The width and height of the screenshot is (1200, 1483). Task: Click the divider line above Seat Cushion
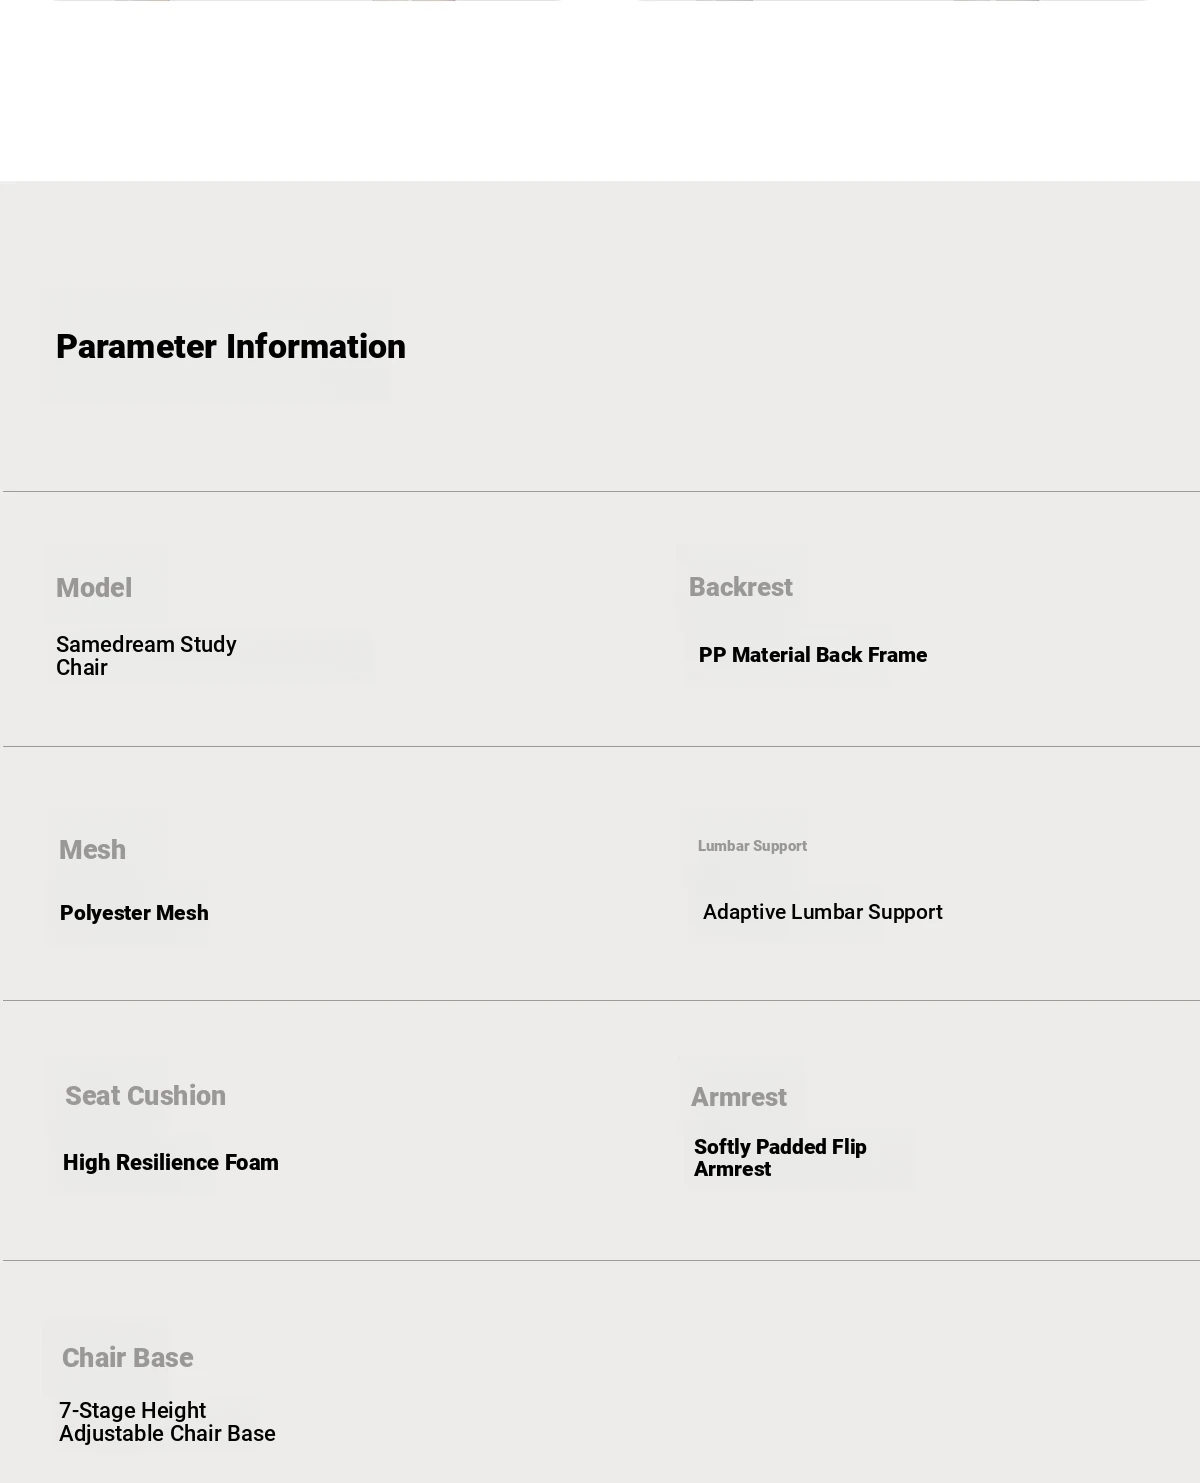[601, 1000]
